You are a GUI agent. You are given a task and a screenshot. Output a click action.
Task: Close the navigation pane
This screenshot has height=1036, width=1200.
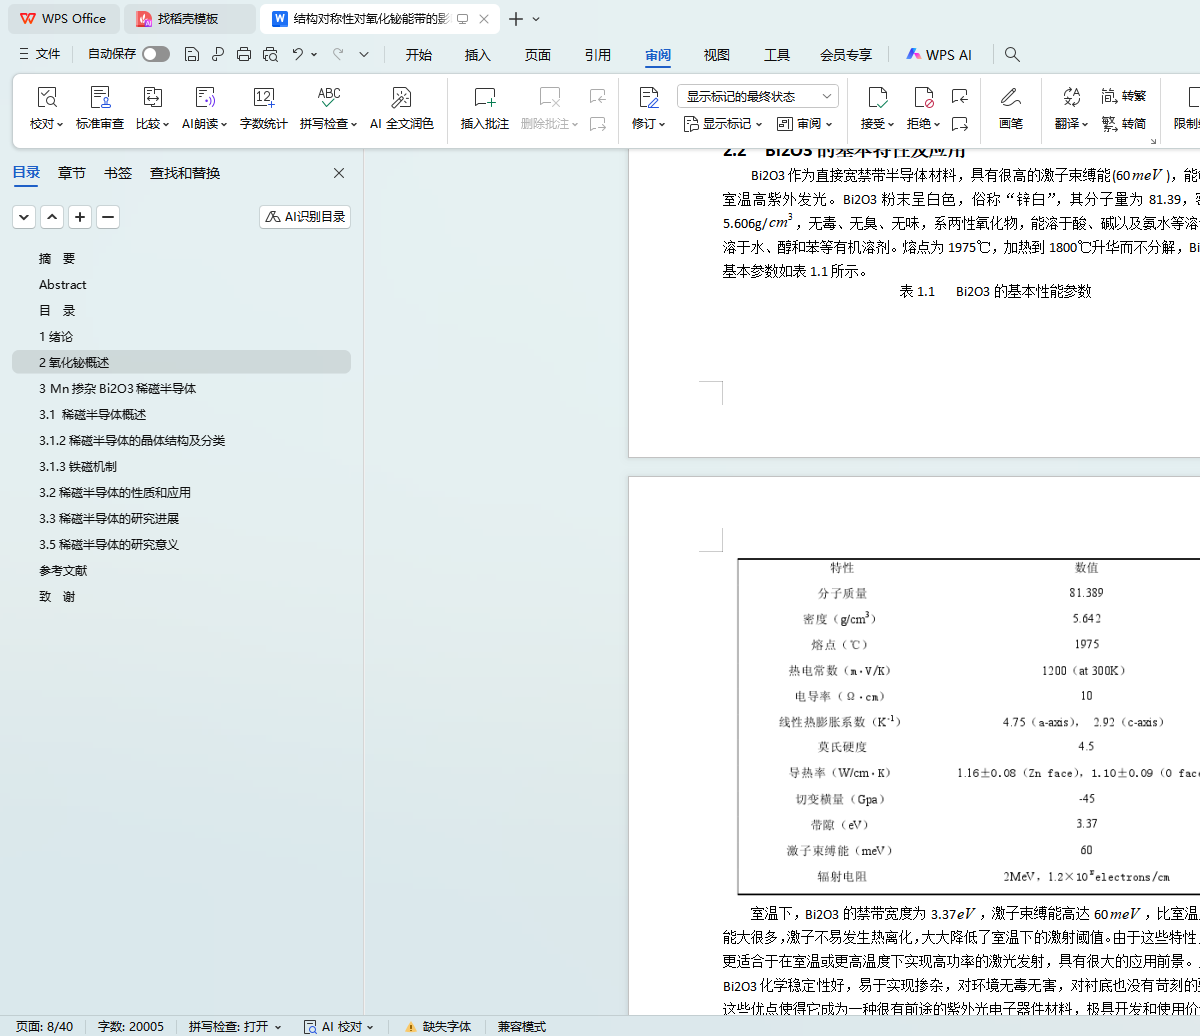339,173
